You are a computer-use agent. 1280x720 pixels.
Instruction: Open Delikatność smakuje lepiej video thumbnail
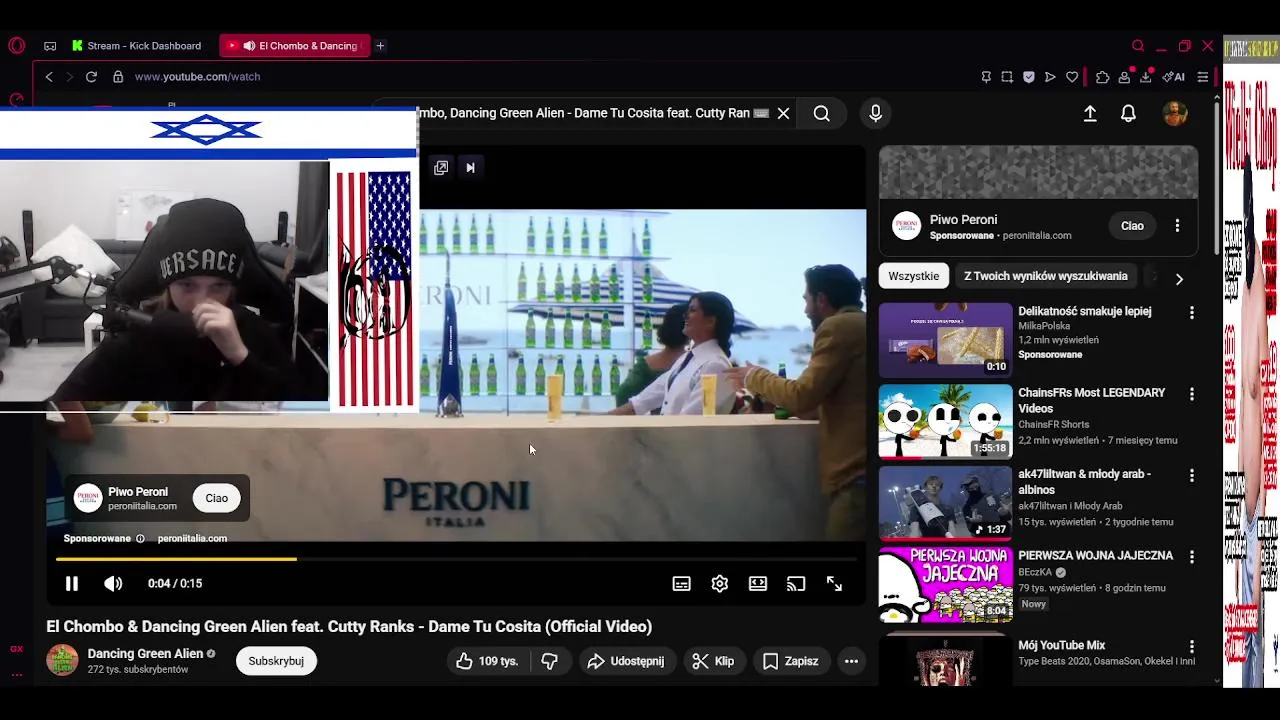tap(945, 339)
